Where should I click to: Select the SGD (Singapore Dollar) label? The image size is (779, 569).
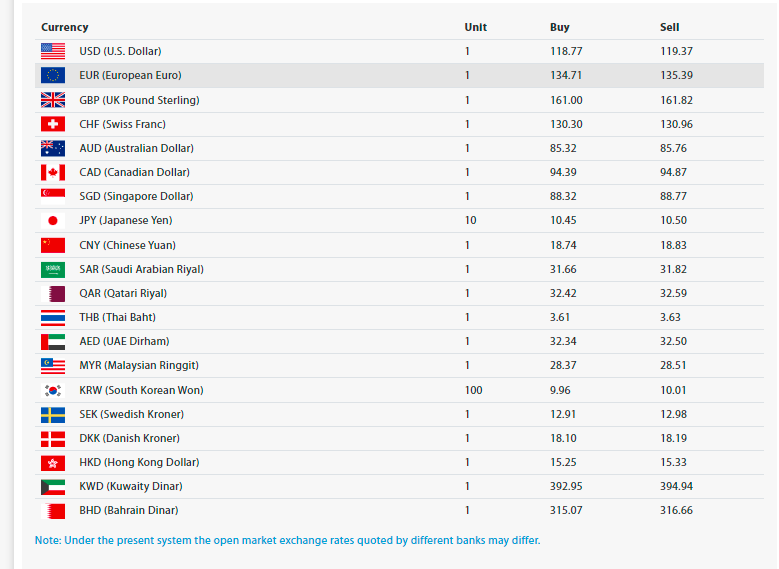coord(136,196)
